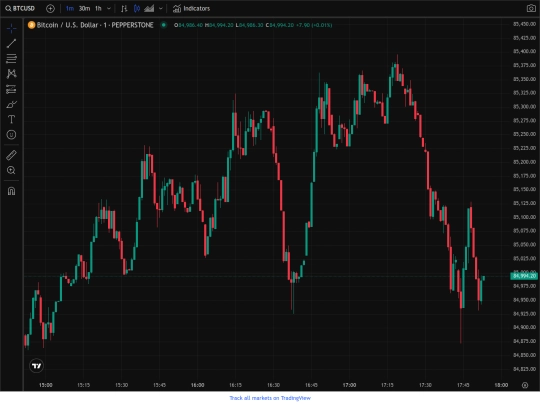Open chart settings gear at axis corner

click(525, 385)
